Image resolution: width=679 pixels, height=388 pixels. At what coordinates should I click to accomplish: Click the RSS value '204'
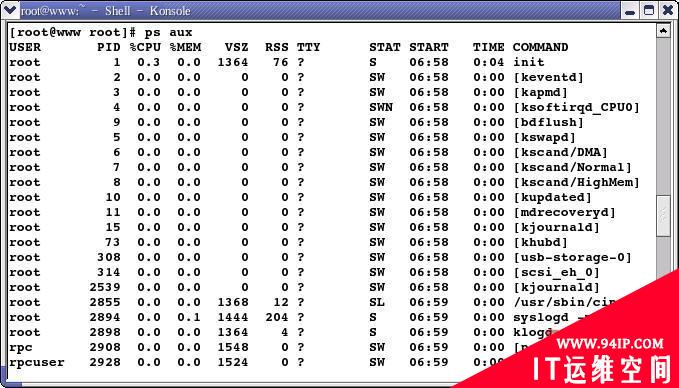click(x=277, y=317)
